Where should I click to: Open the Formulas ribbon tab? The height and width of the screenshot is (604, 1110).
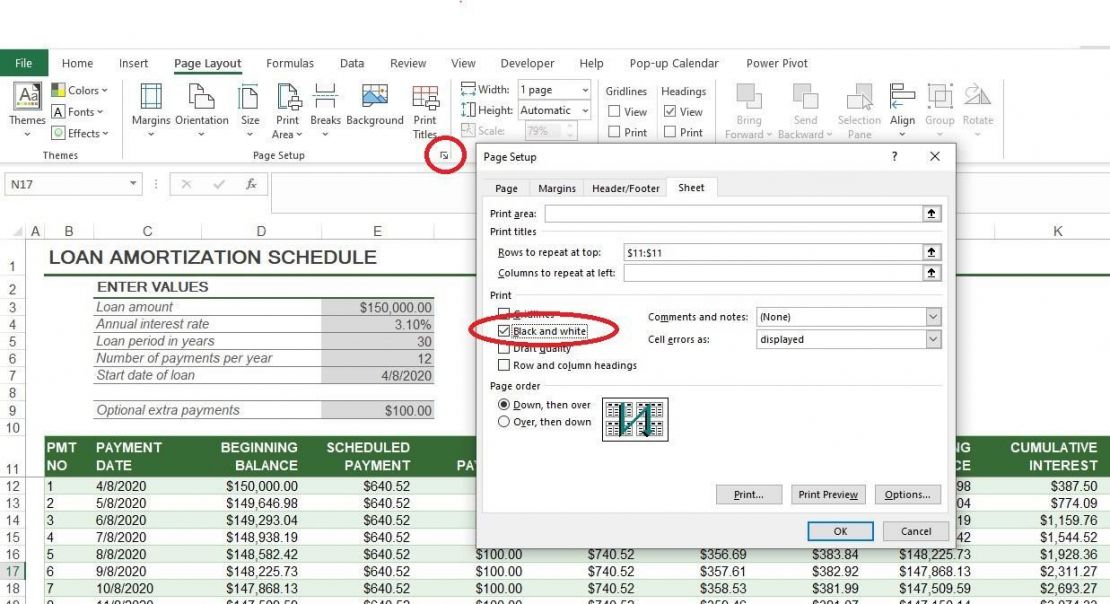point(290,63)
